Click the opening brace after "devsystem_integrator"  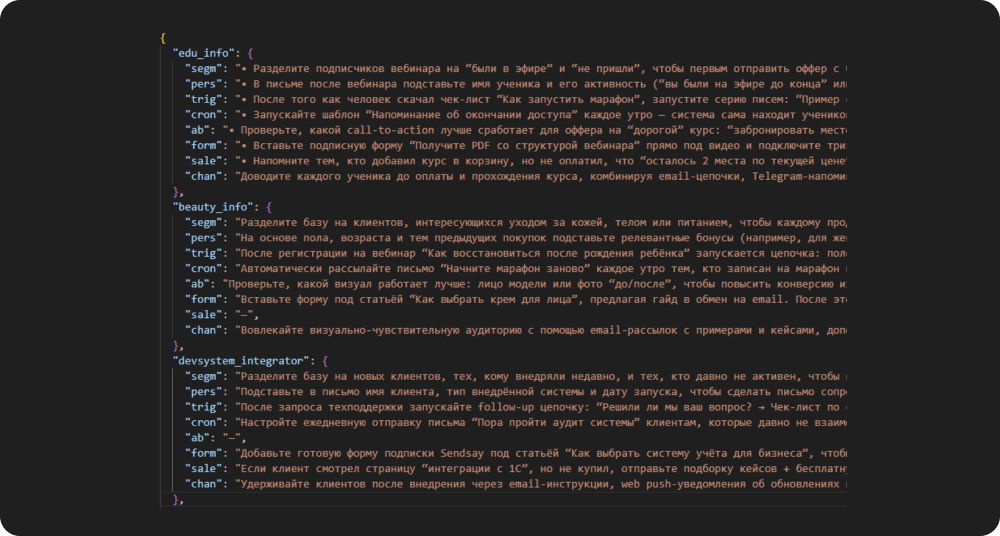[x=329, y=359]
